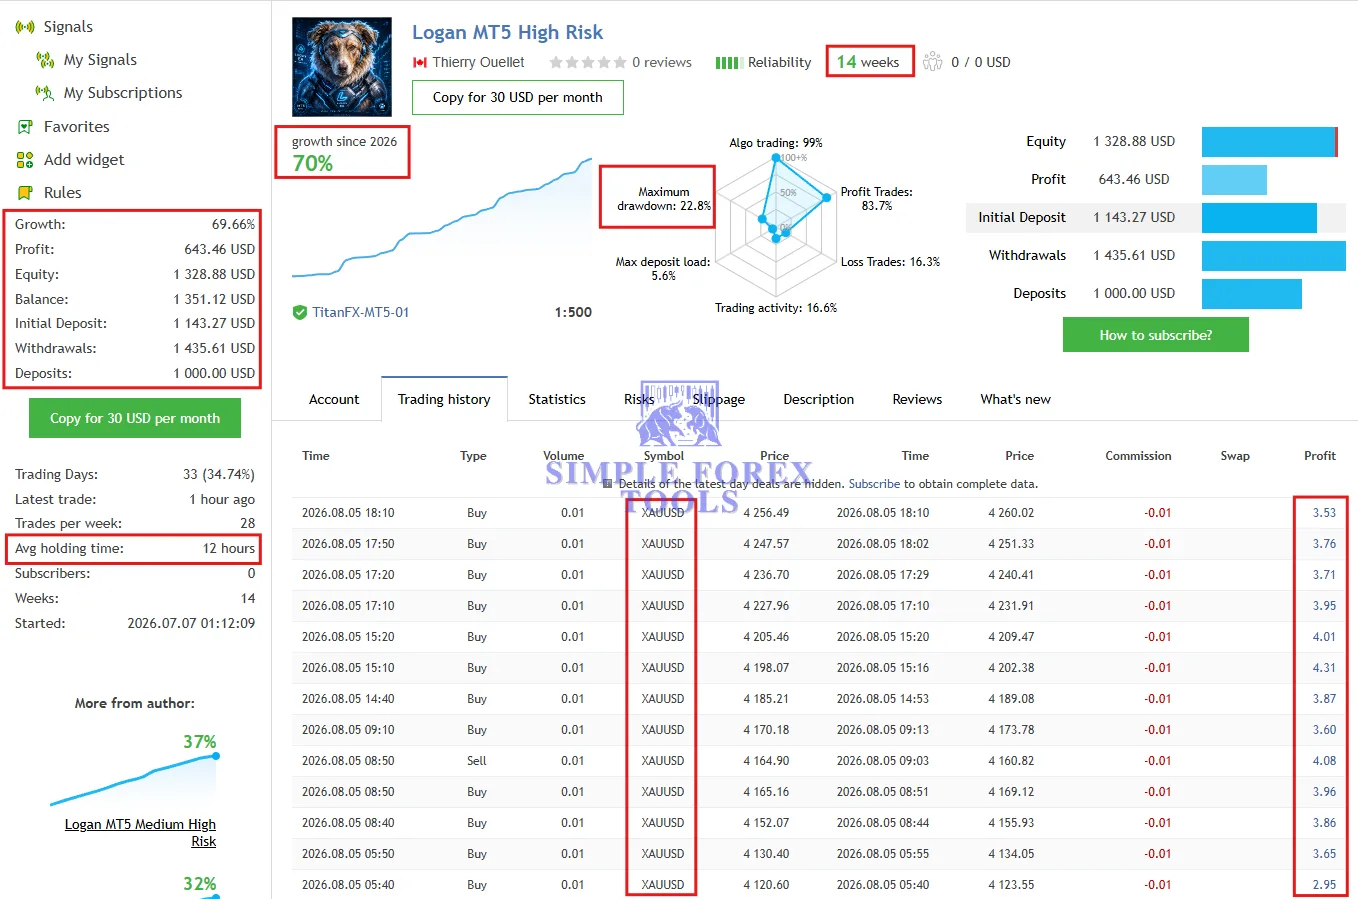Click the growth line chart
This screenshot has width=1358, height=899.
[442, 217]
